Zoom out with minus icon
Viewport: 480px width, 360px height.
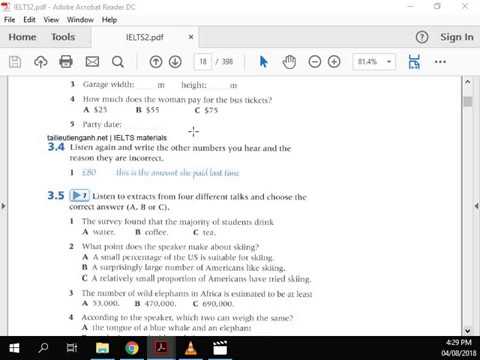tap(315, 62)
